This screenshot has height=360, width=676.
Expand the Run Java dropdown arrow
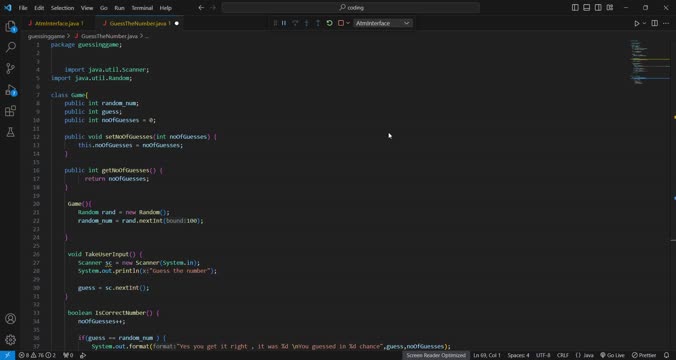point(645,23)
